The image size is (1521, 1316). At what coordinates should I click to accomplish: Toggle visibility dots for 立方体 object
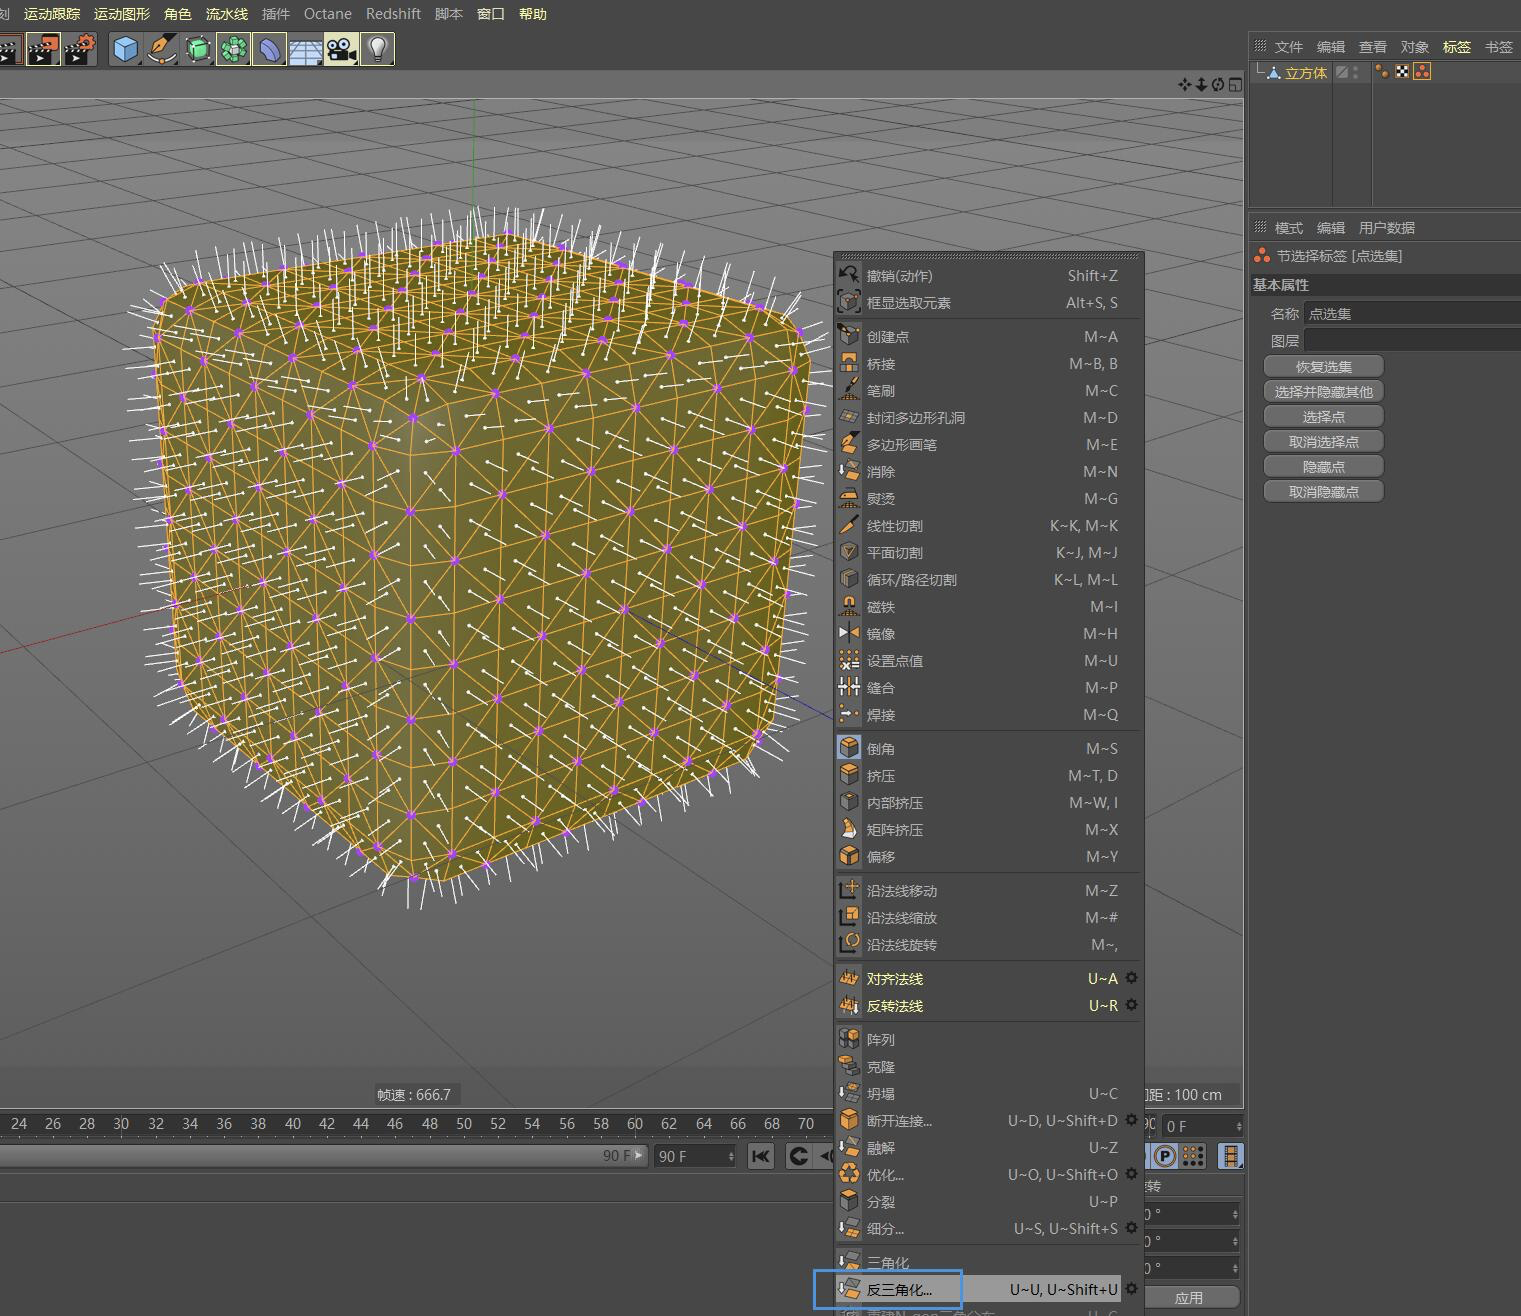click(1357, 72)
